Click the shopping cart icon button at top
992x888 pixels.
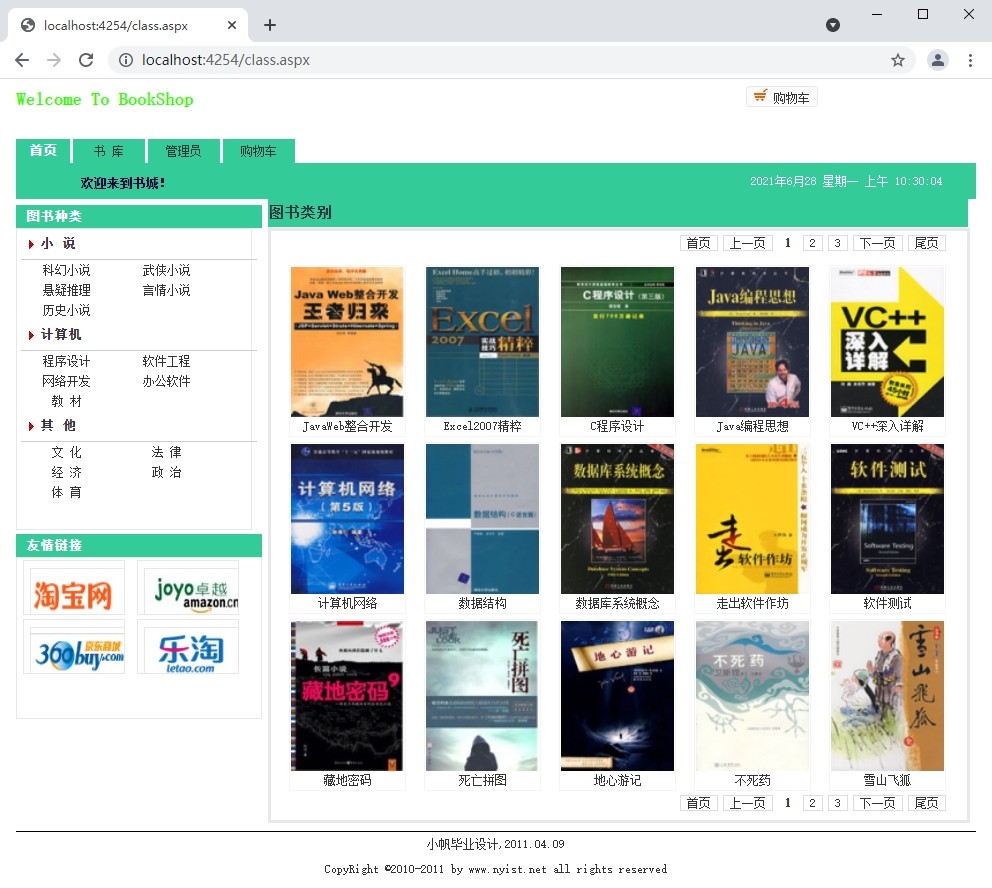(781, 97)
